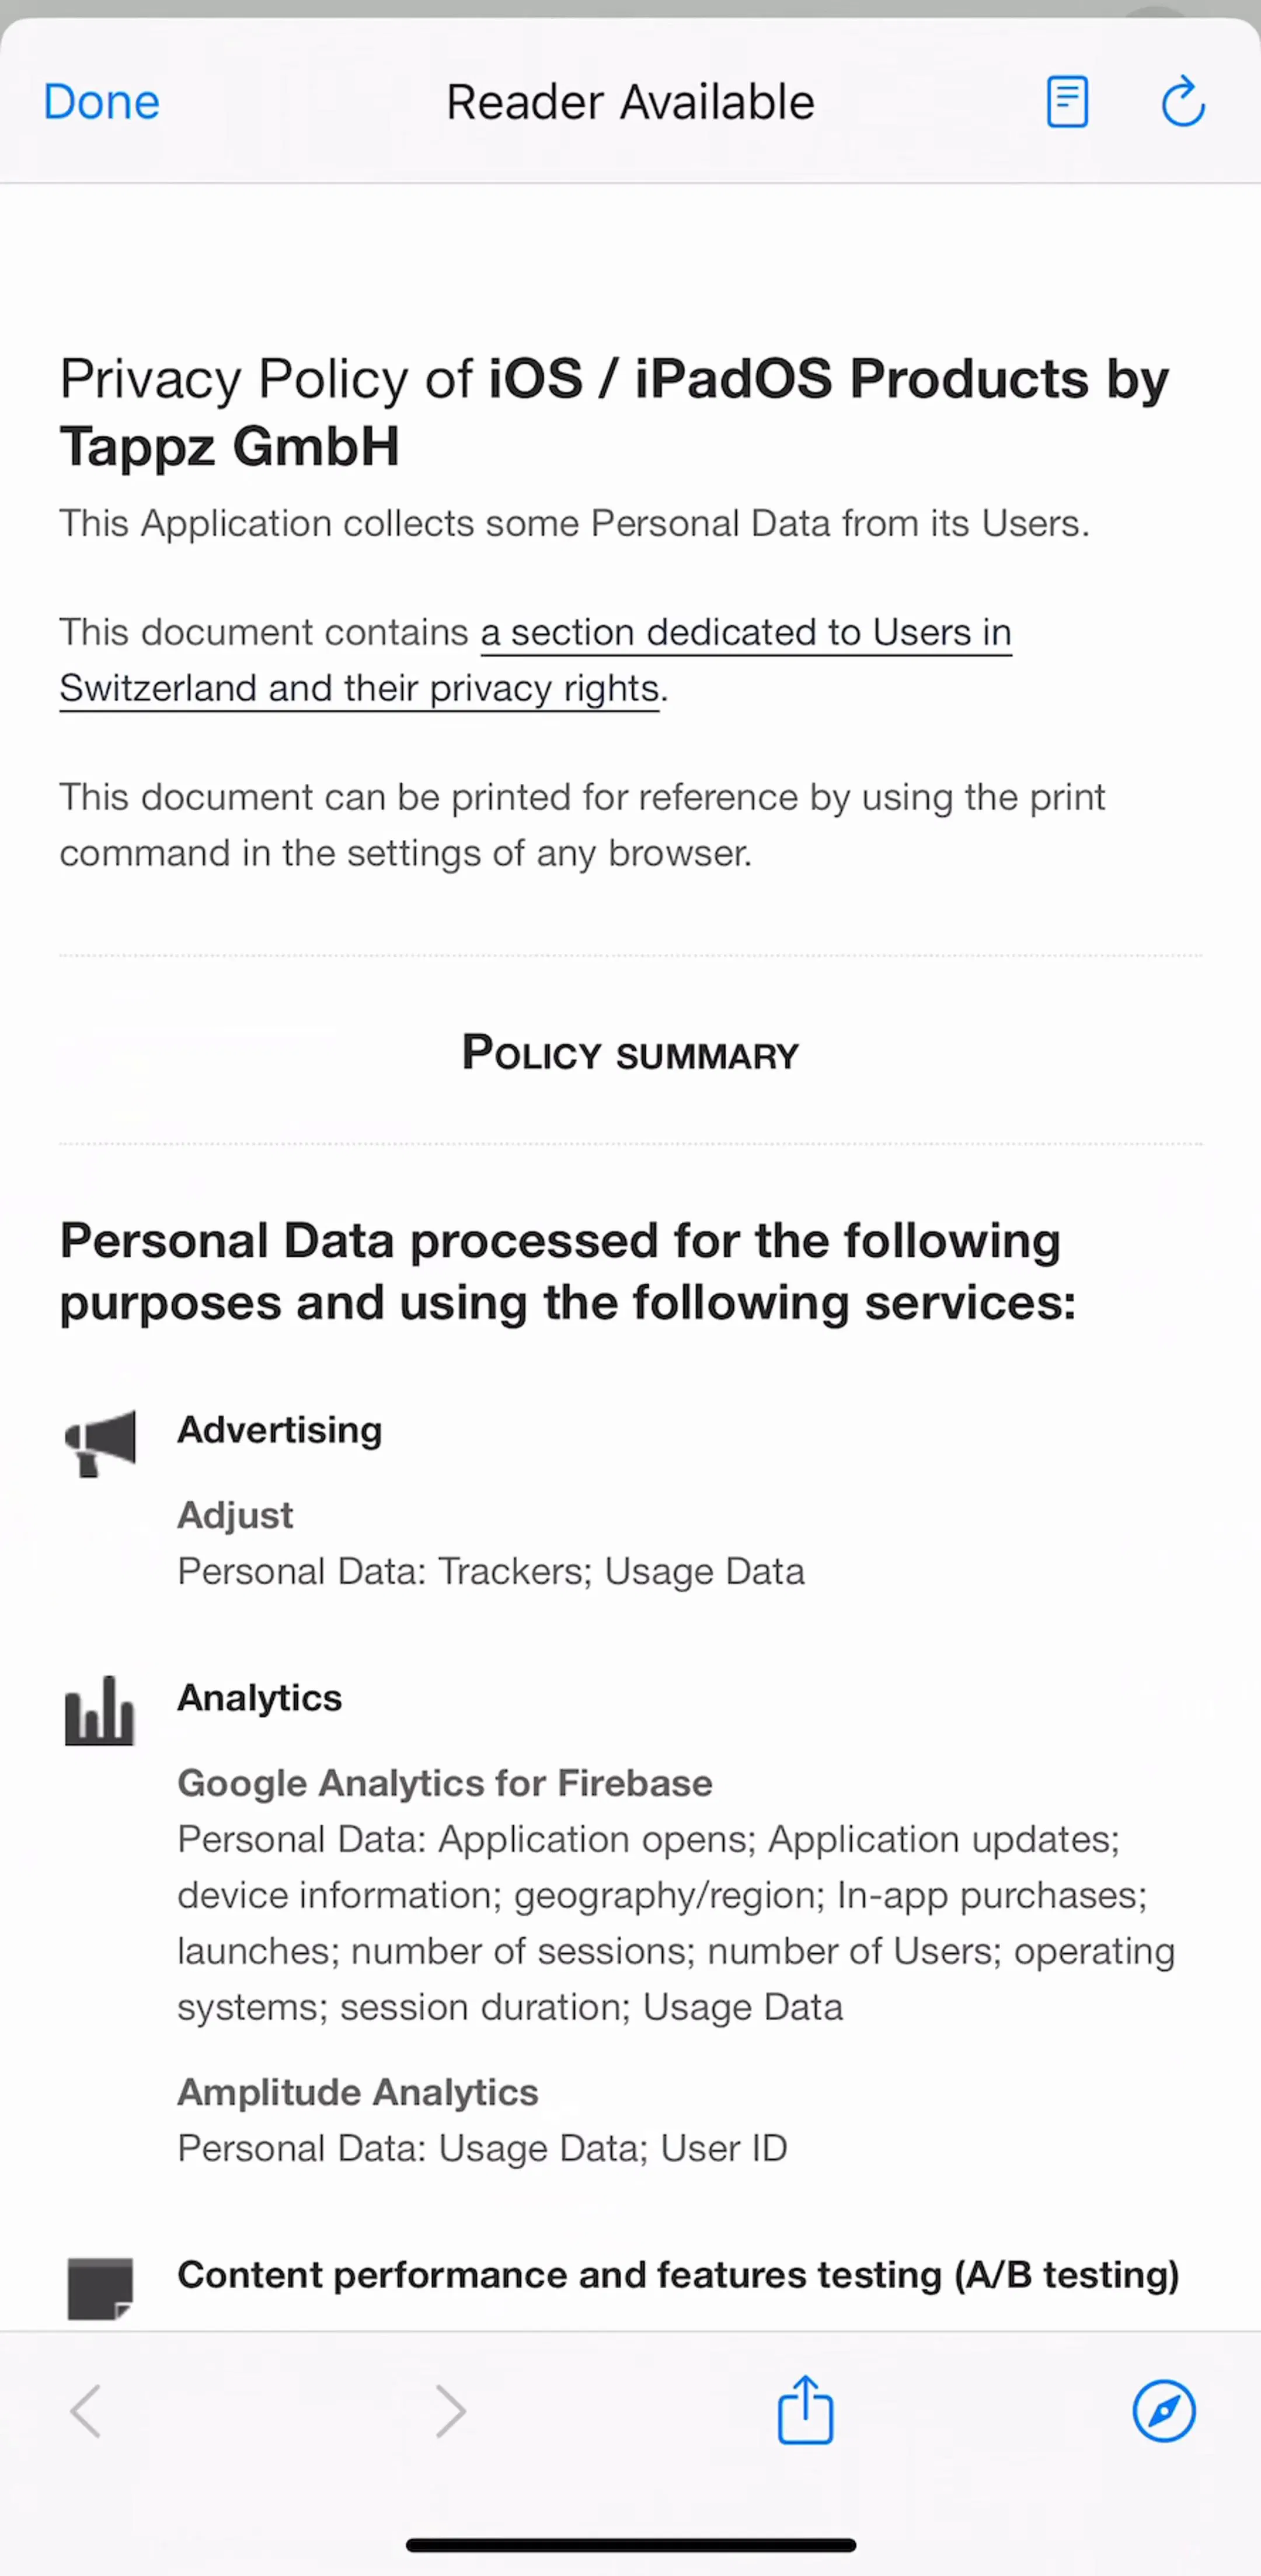Reload the page with the refresh icon
The width and height of the screenshot is (1261, 2576).
(x=1183, y=101)
